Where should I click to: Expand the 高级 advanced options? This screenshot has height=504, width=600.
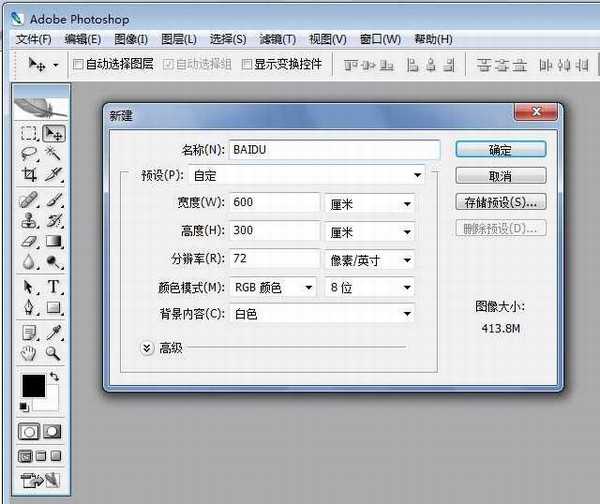click(x=147, y=348)
